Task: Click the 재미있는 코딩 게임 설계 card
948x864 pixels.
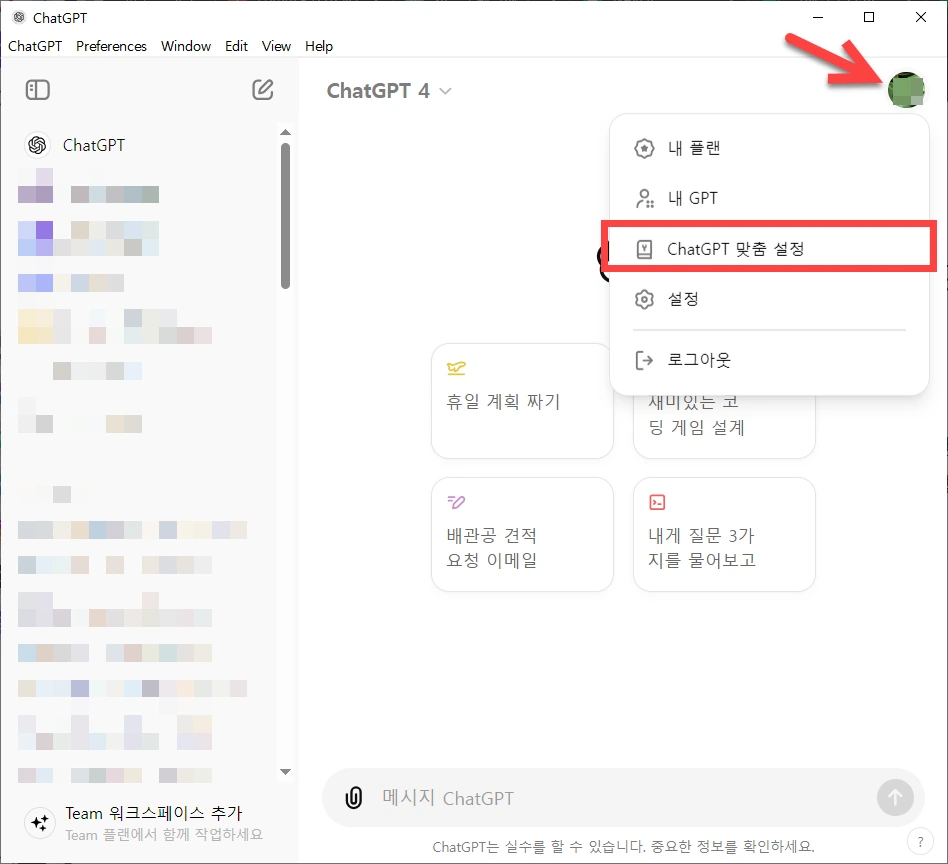Action: pos(724,426)
